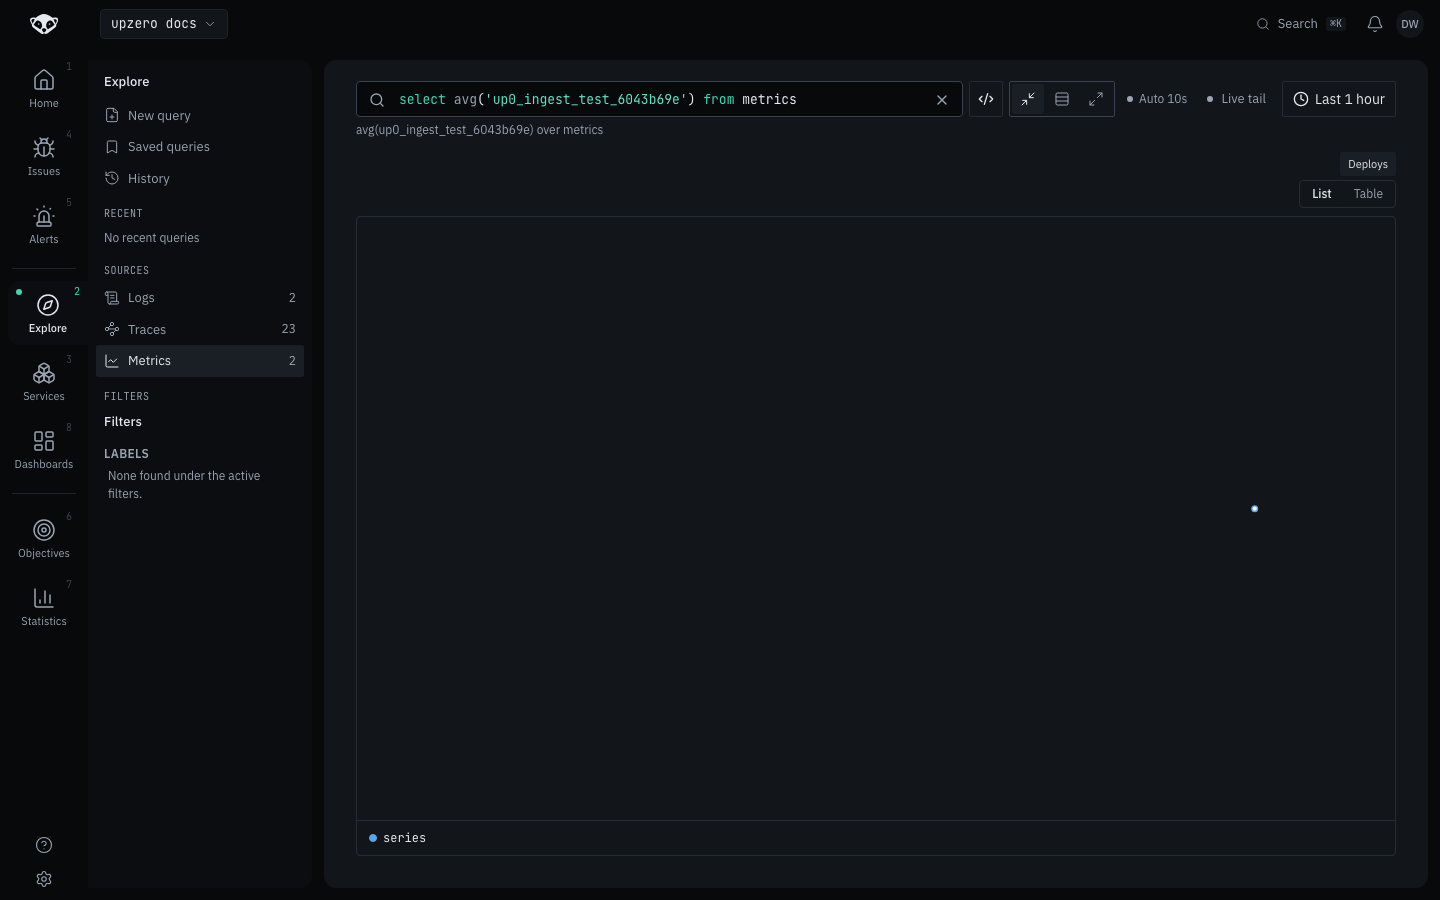This screenshot has height=900, width=1440.
Task: Click 'No recent queries' text
Action: click(x=152, y=238)
